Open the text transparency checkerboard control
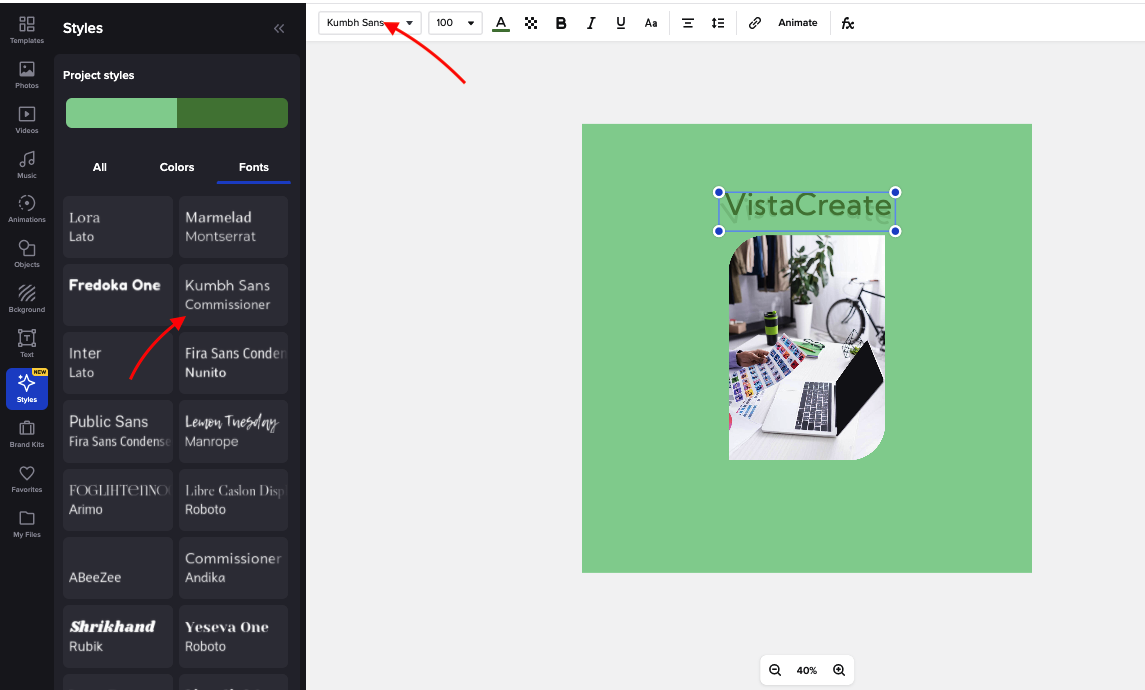The height and width of the screenshot is (690, 1145). tap(531, 23)
